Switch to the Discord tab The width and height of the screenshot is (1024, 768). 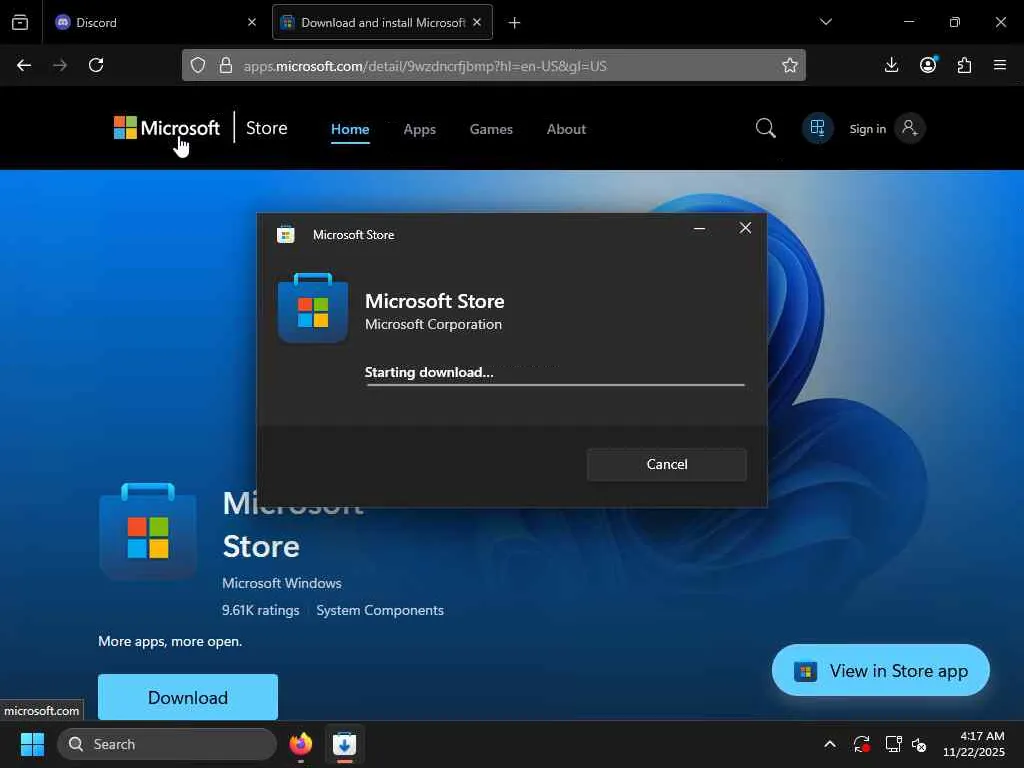point(157,22)
